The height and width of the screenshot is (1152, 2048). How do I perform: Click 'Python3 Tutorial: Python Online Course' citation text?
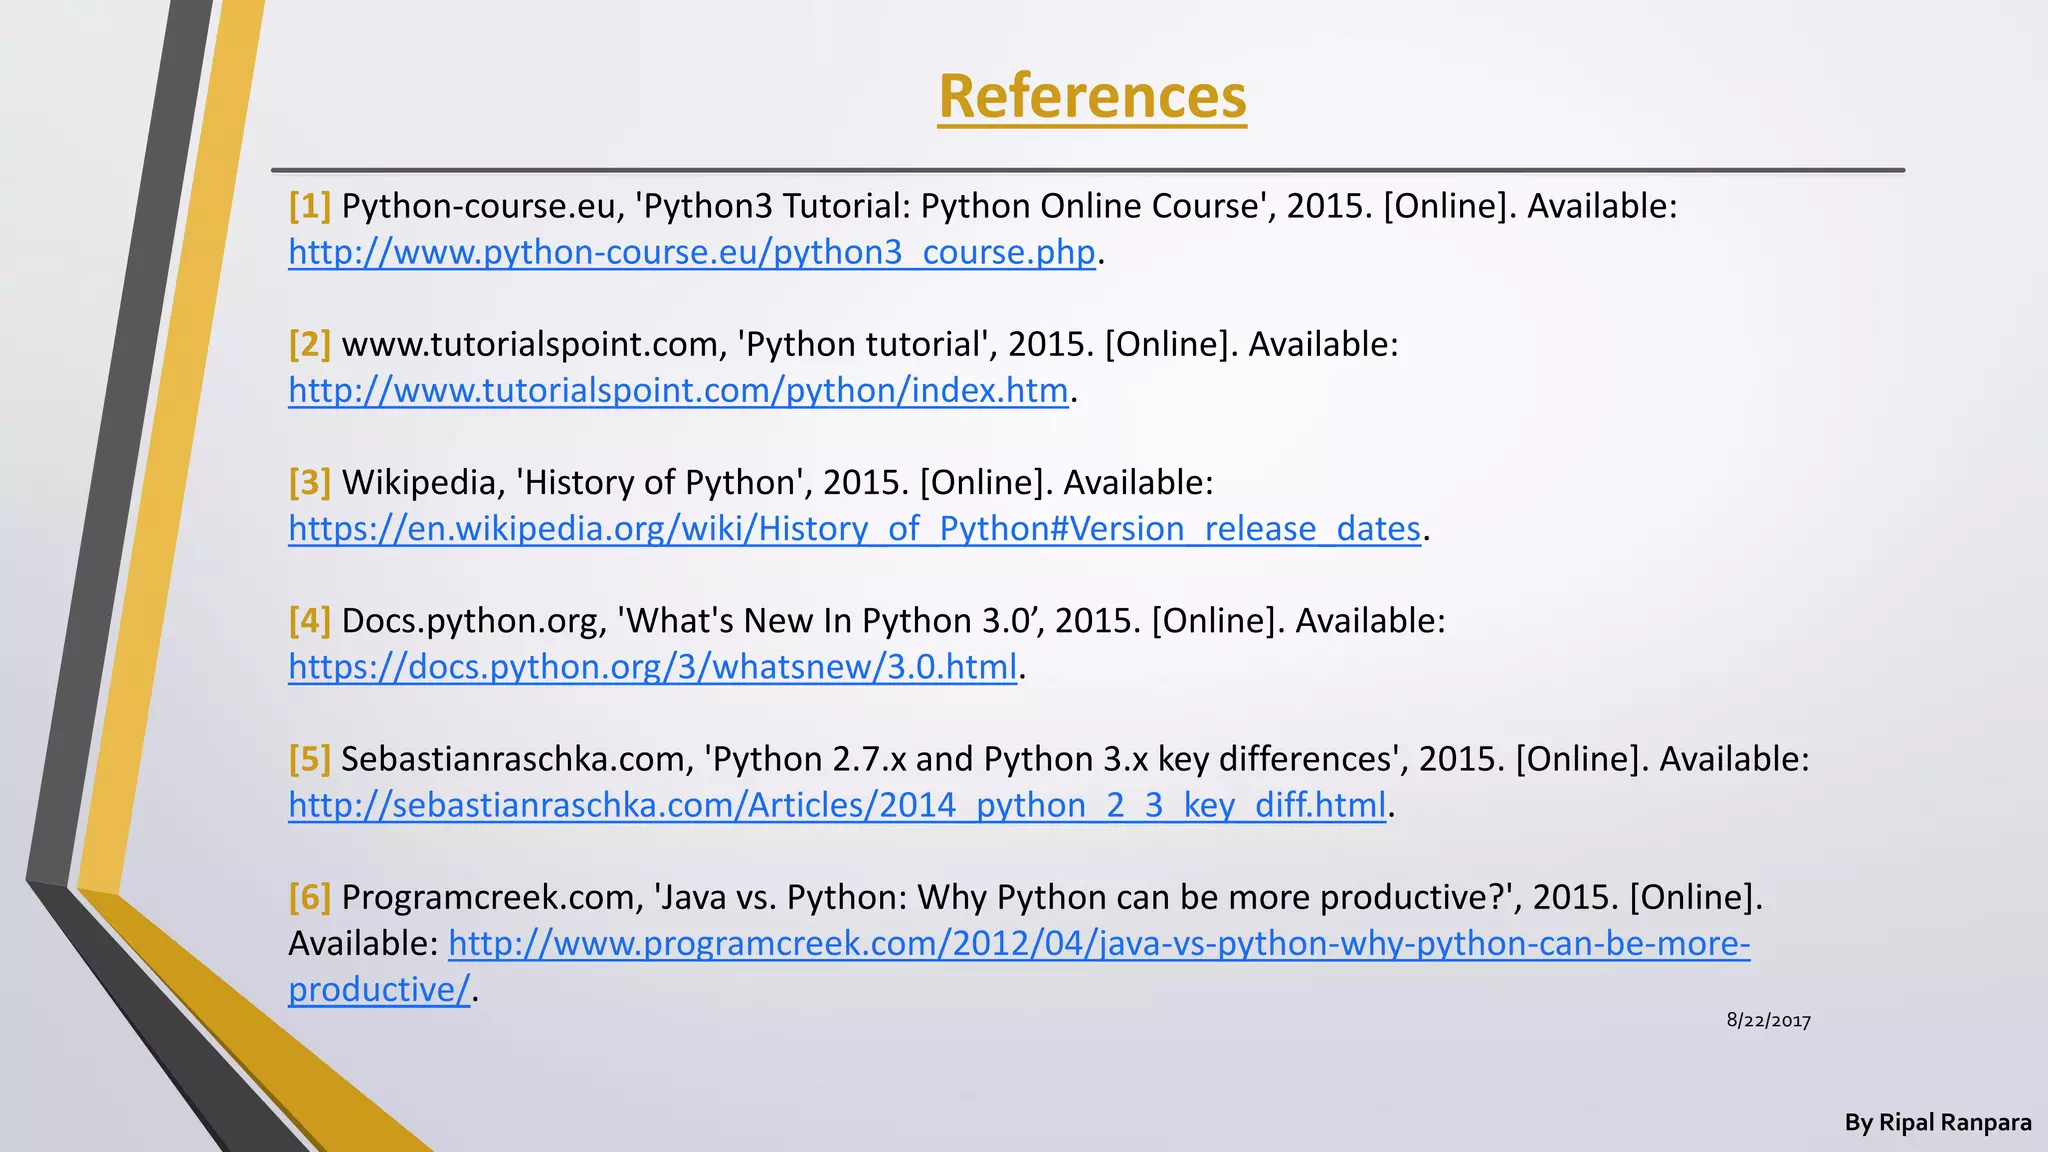pos(954,206)
